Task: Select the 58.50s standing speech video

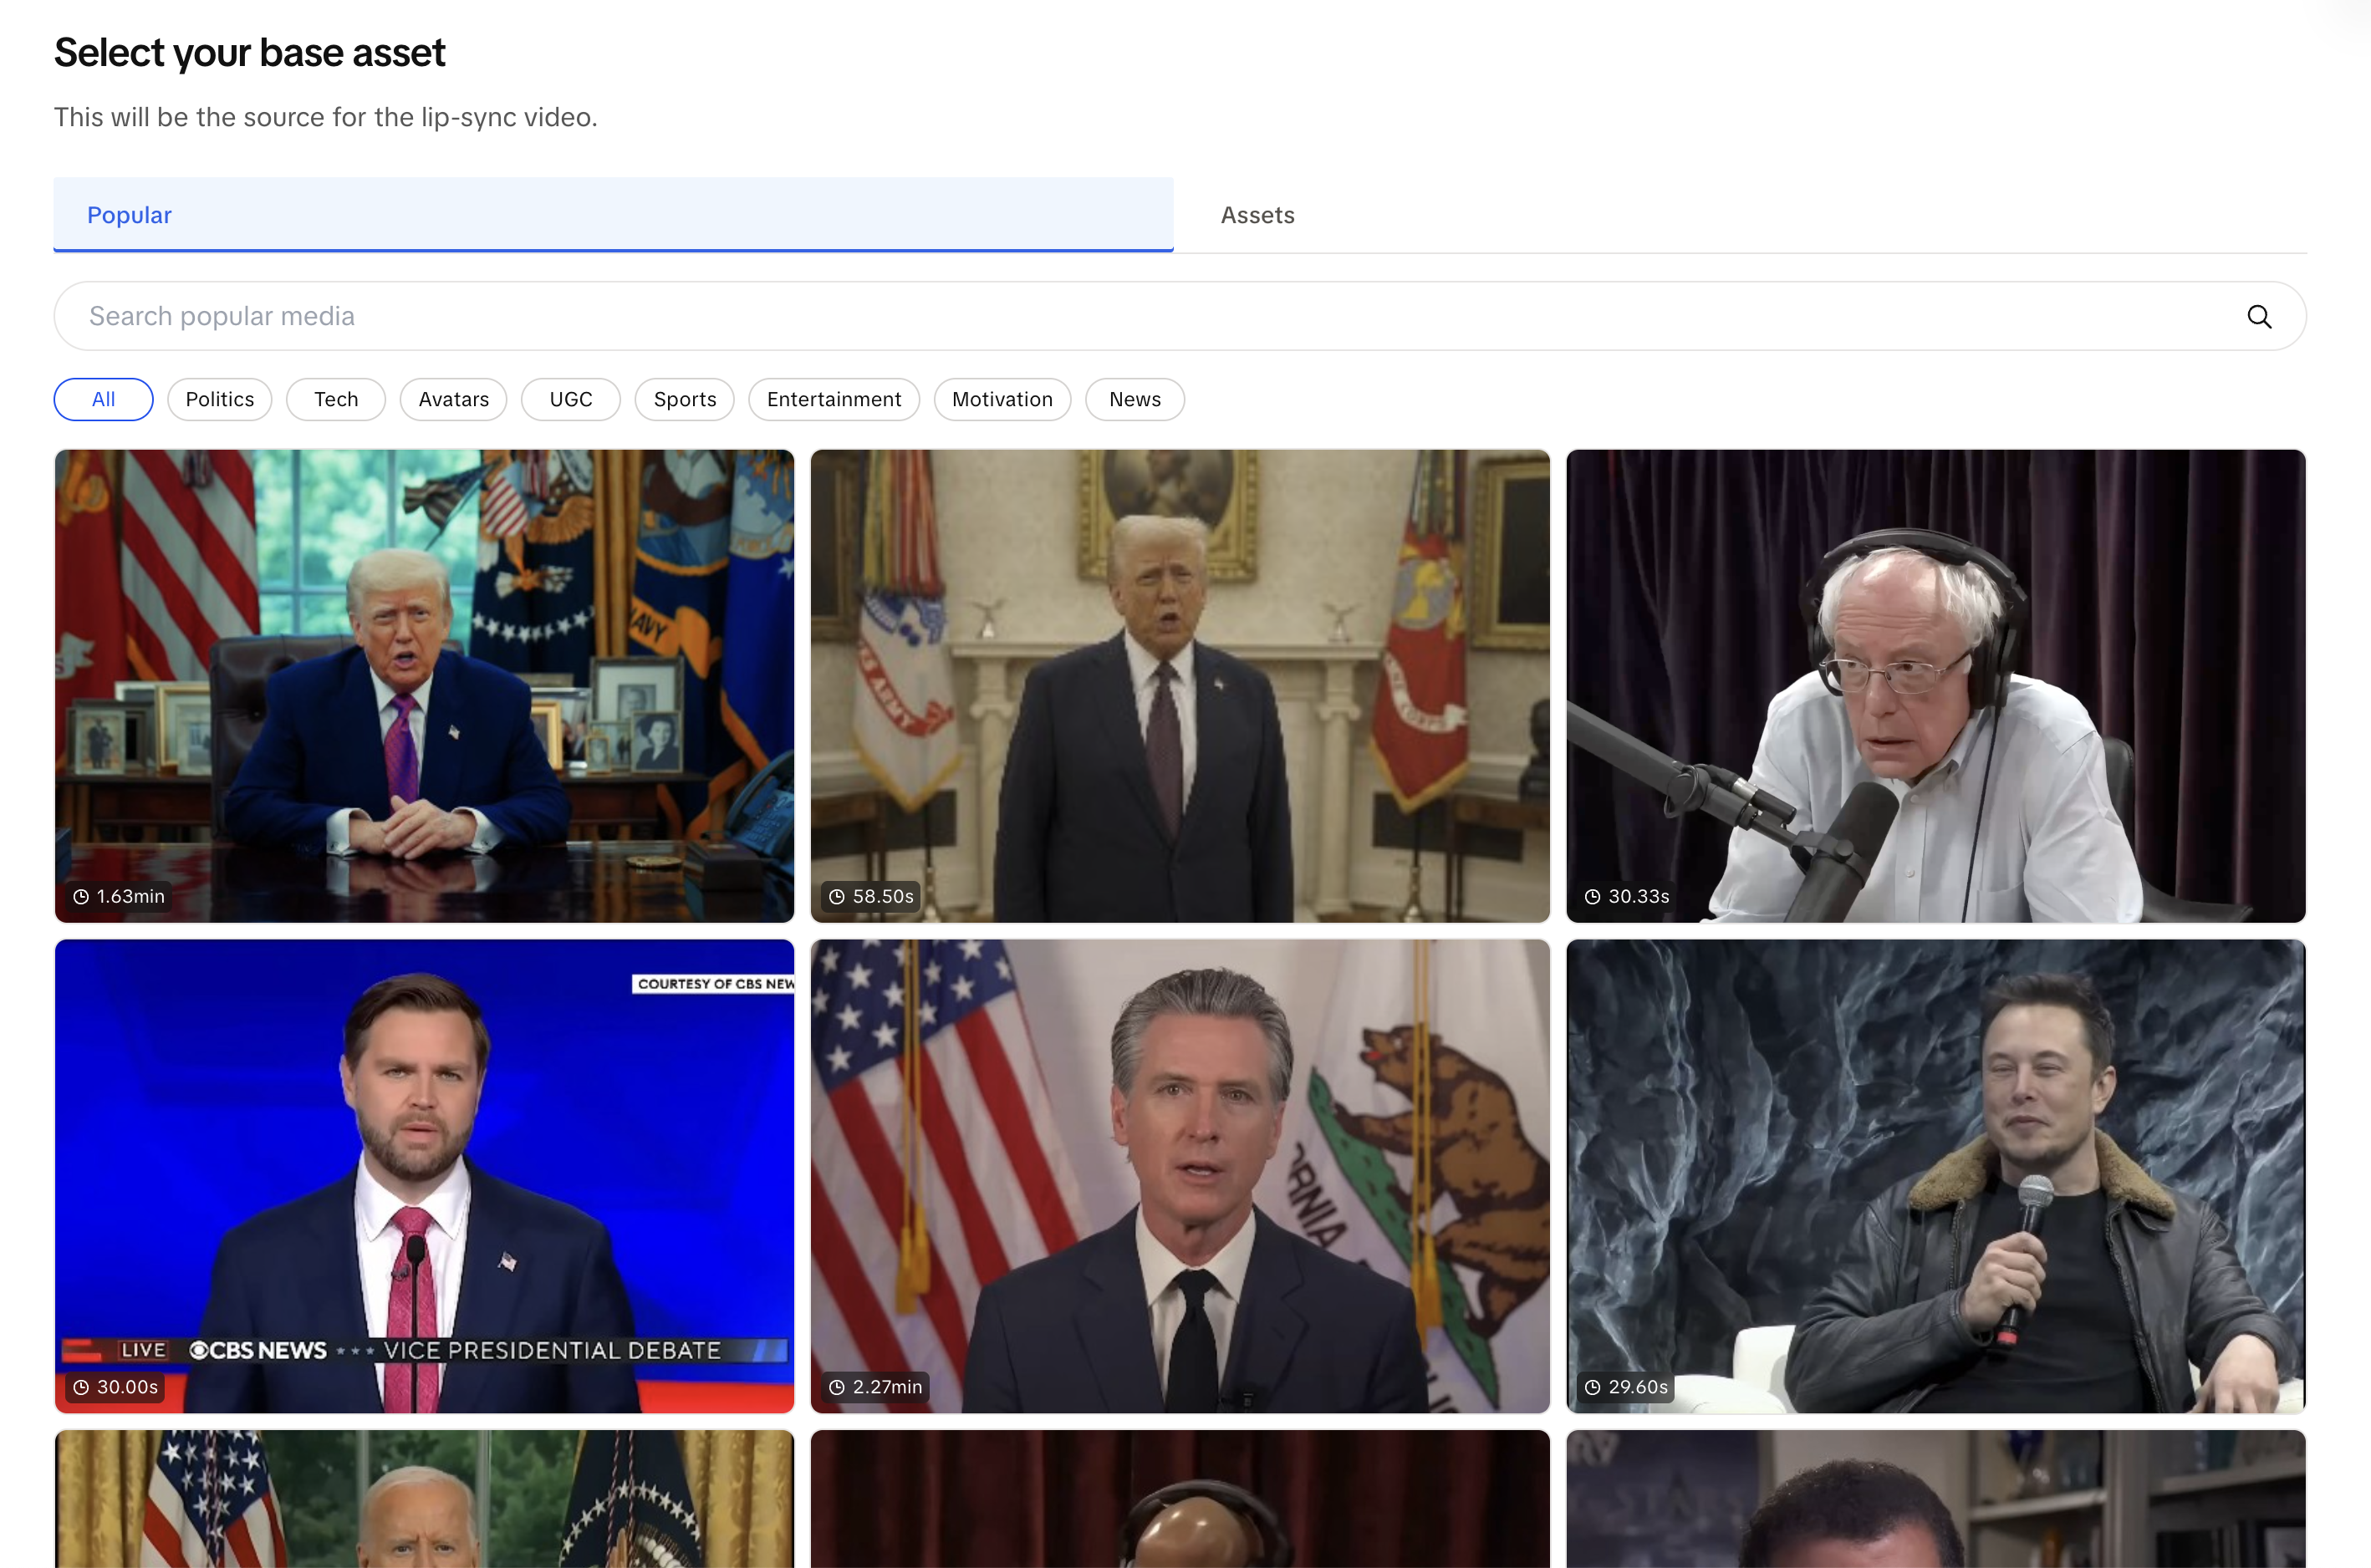Action: coord(1180,686)
